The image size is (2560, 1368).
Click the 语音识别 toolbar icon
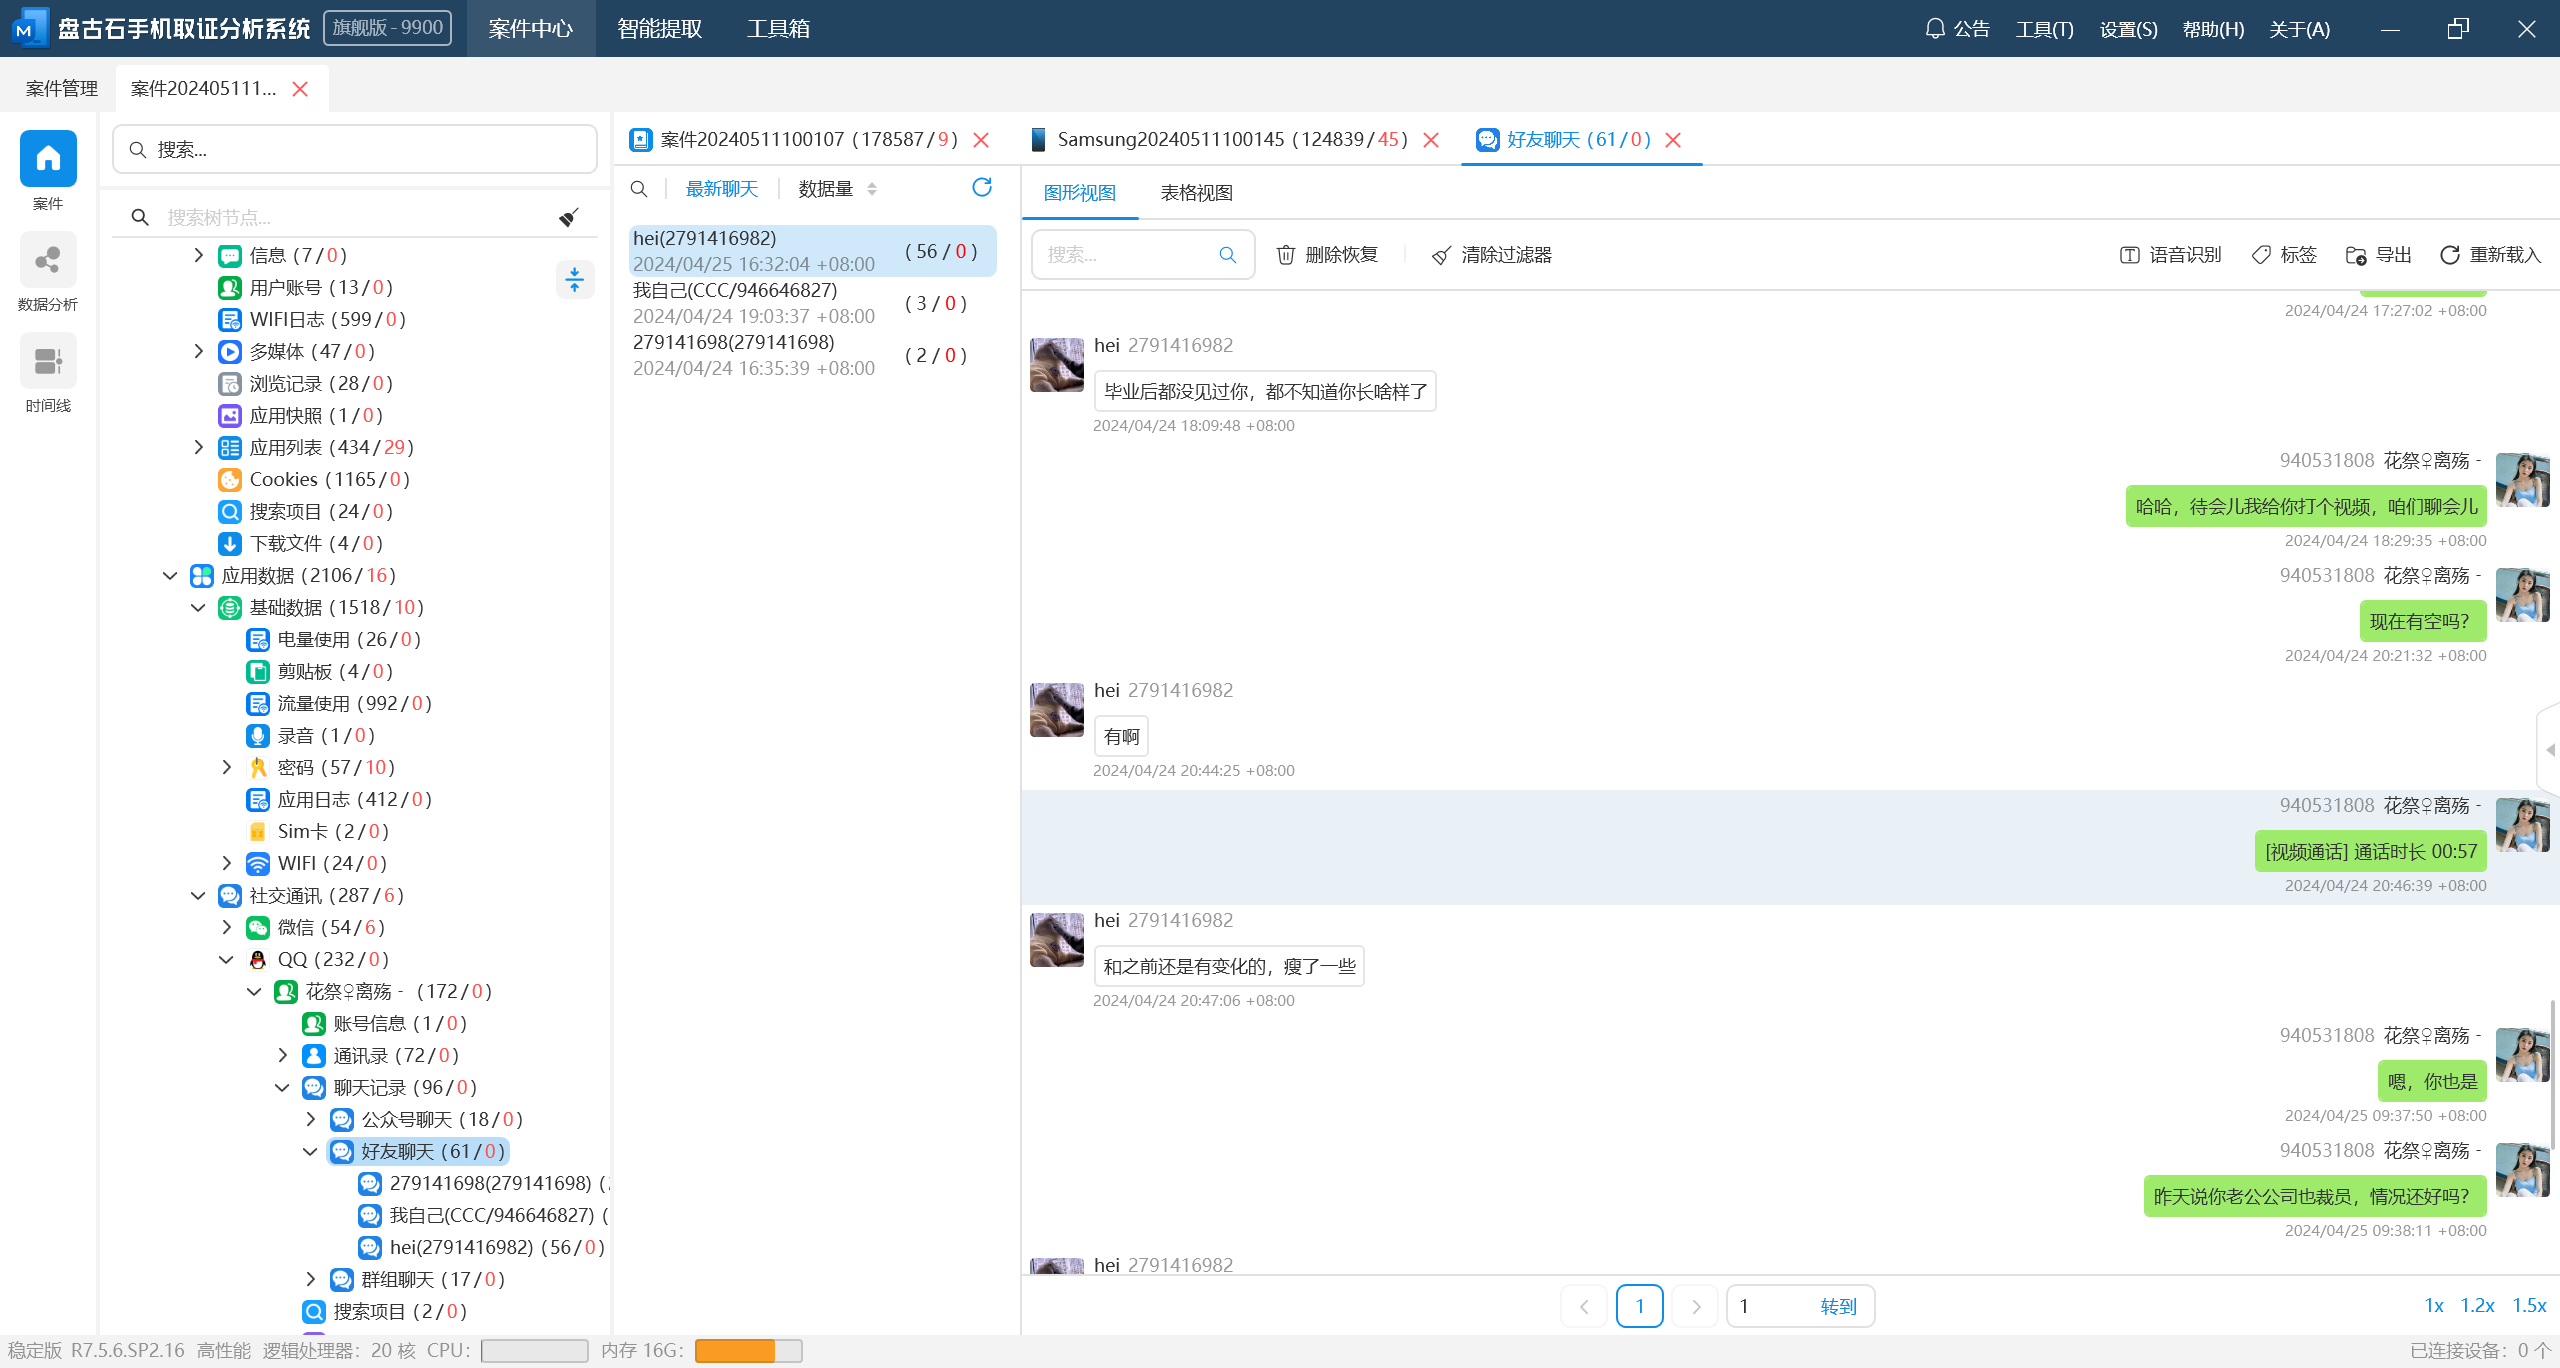[x=2130, y=255]
